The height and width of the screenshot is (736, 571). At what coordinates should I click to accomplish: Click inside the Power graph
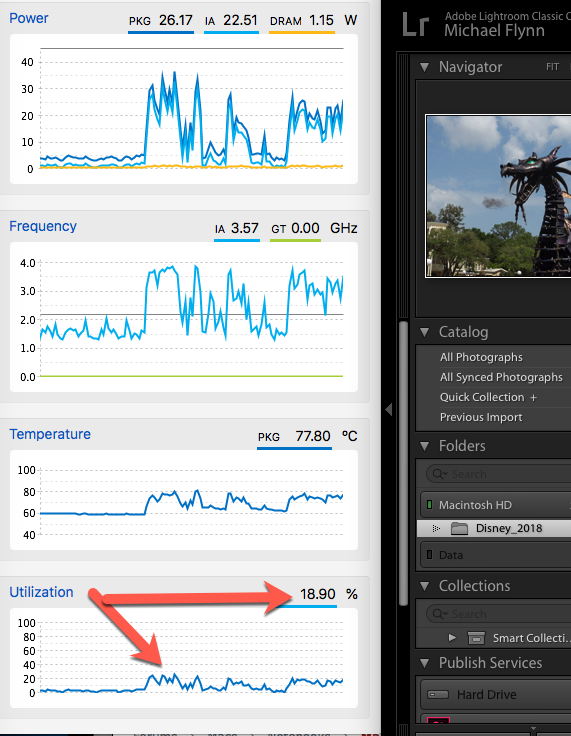click(x=184, y=109)
